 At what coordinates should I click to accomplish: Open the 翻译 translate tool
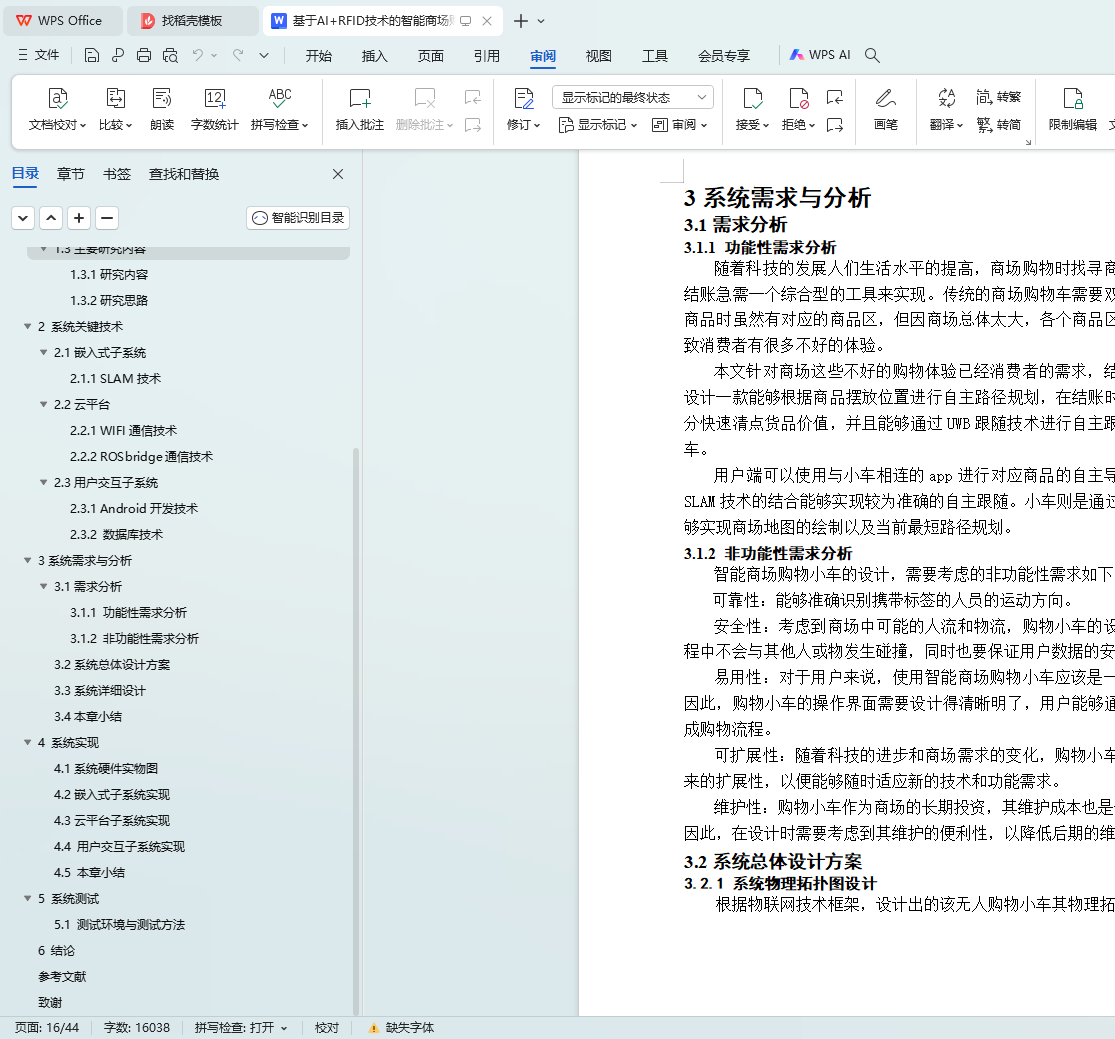[x=946, y=110]
